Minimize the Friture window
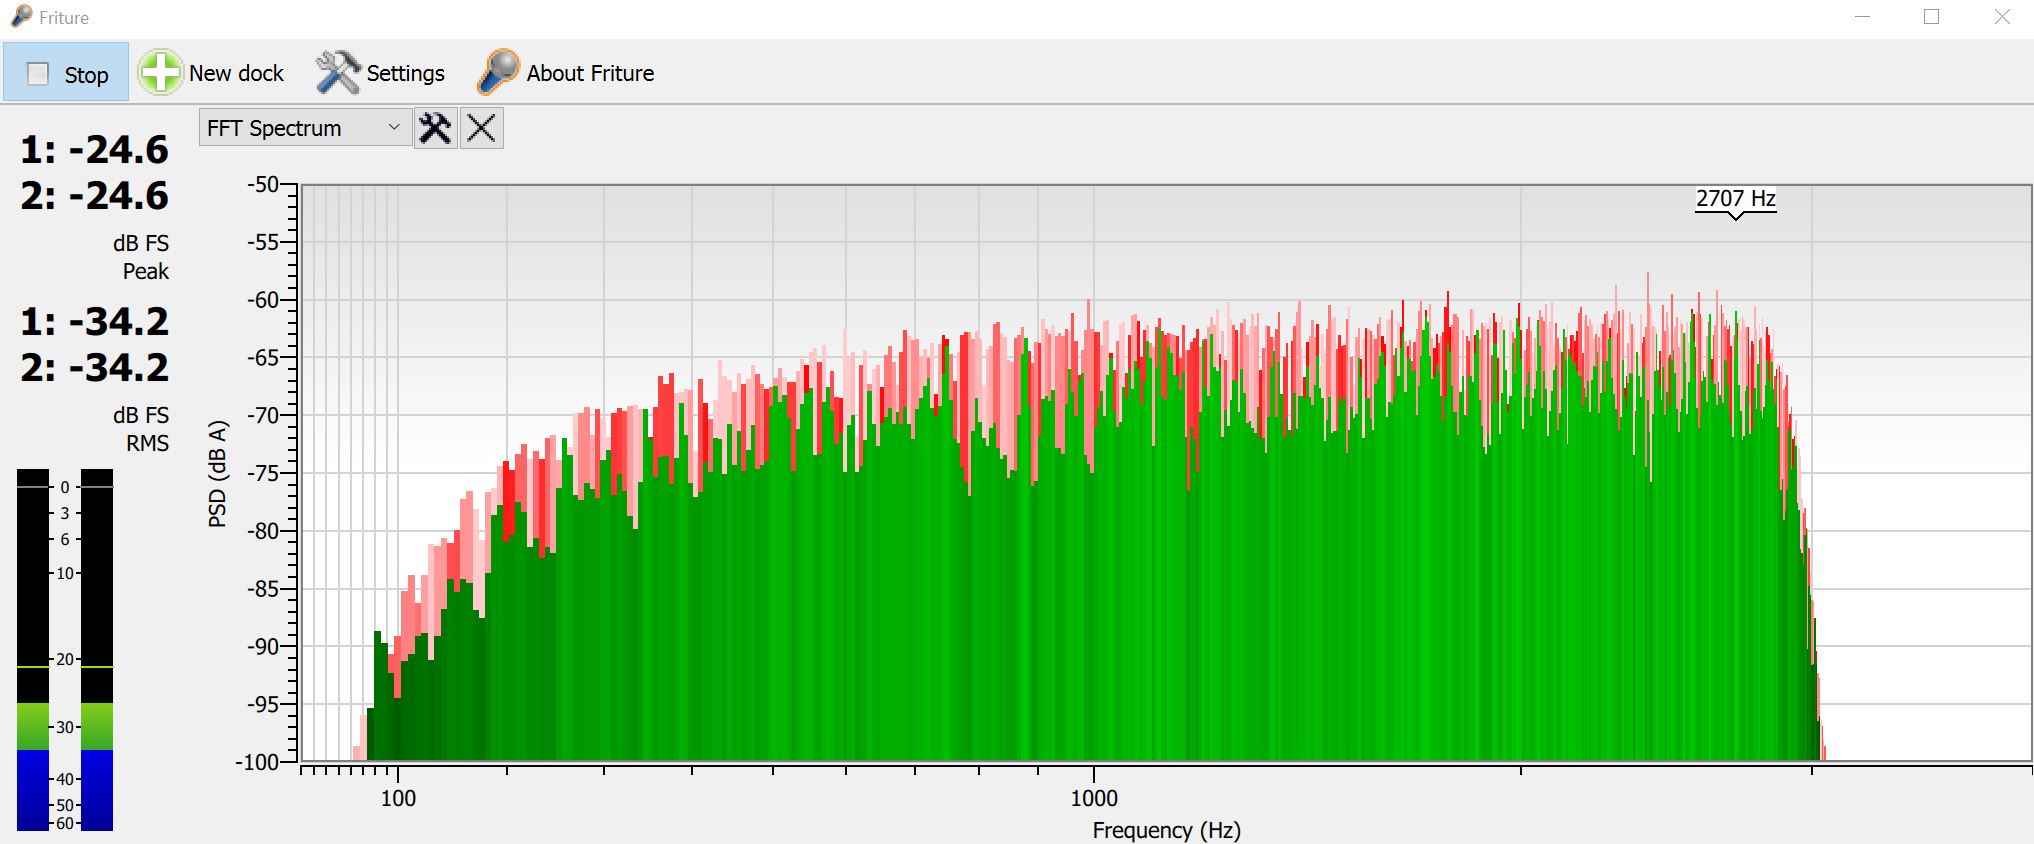The image size is (2034, 844). [1862, 17]
